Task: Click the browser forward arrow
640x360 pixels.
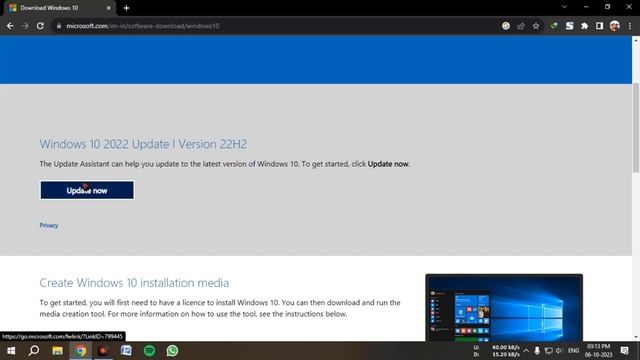Action: point(25,26)
